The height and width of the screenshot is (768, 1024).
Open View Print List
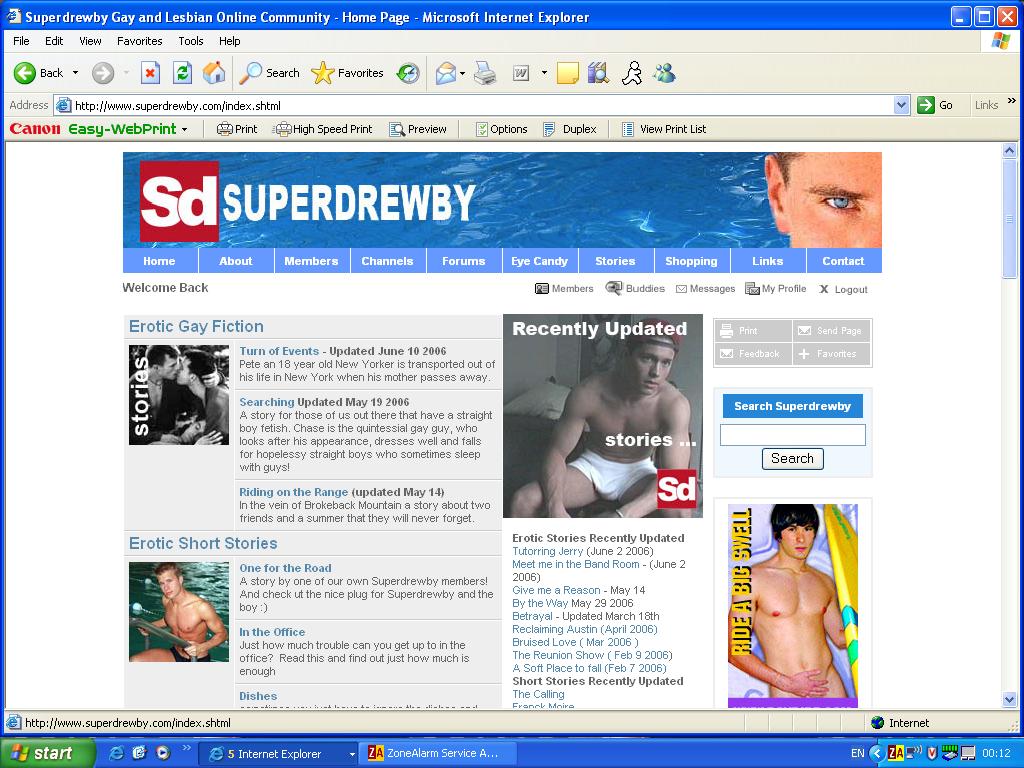click(x=664, y=129)
